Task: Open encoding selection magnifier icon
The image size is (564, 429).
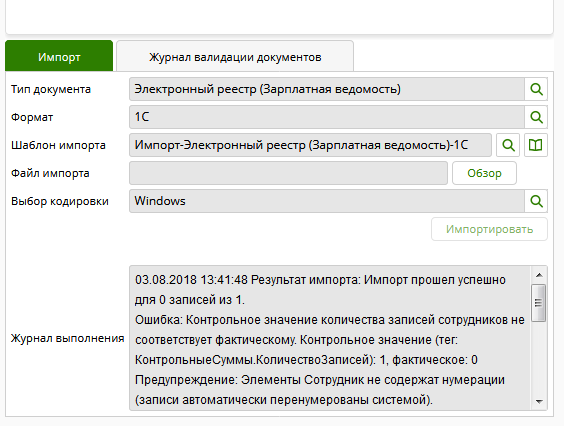Action: [536, 201]
